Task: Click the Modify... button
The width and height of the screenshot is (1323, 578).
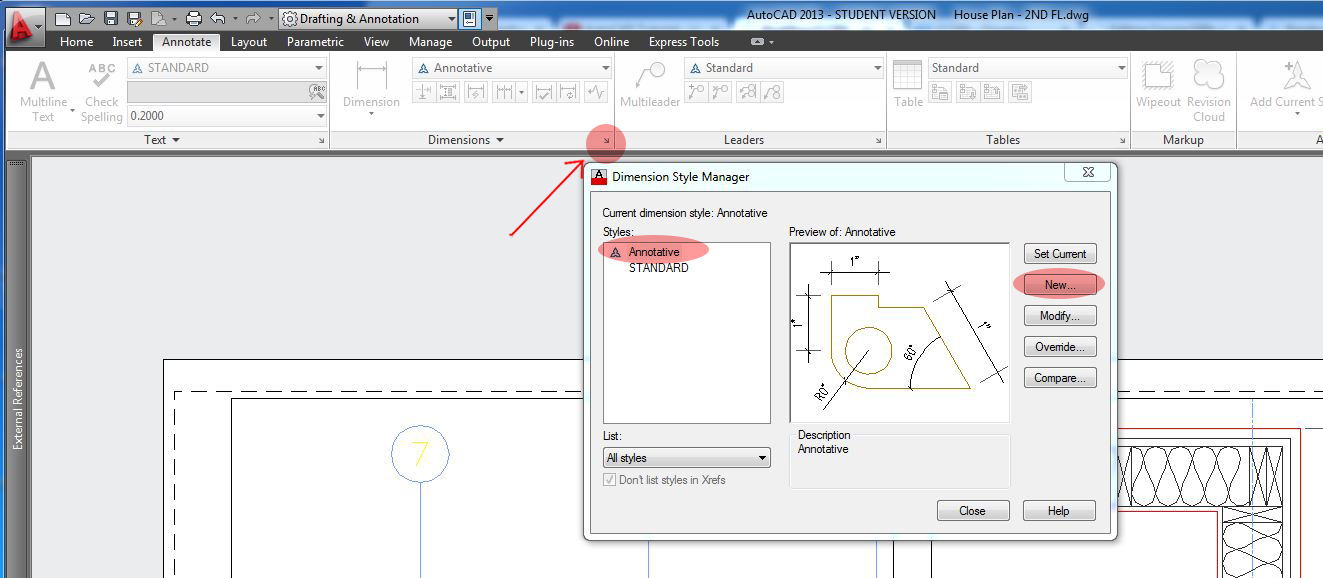Action: [x=1060, y=316]
